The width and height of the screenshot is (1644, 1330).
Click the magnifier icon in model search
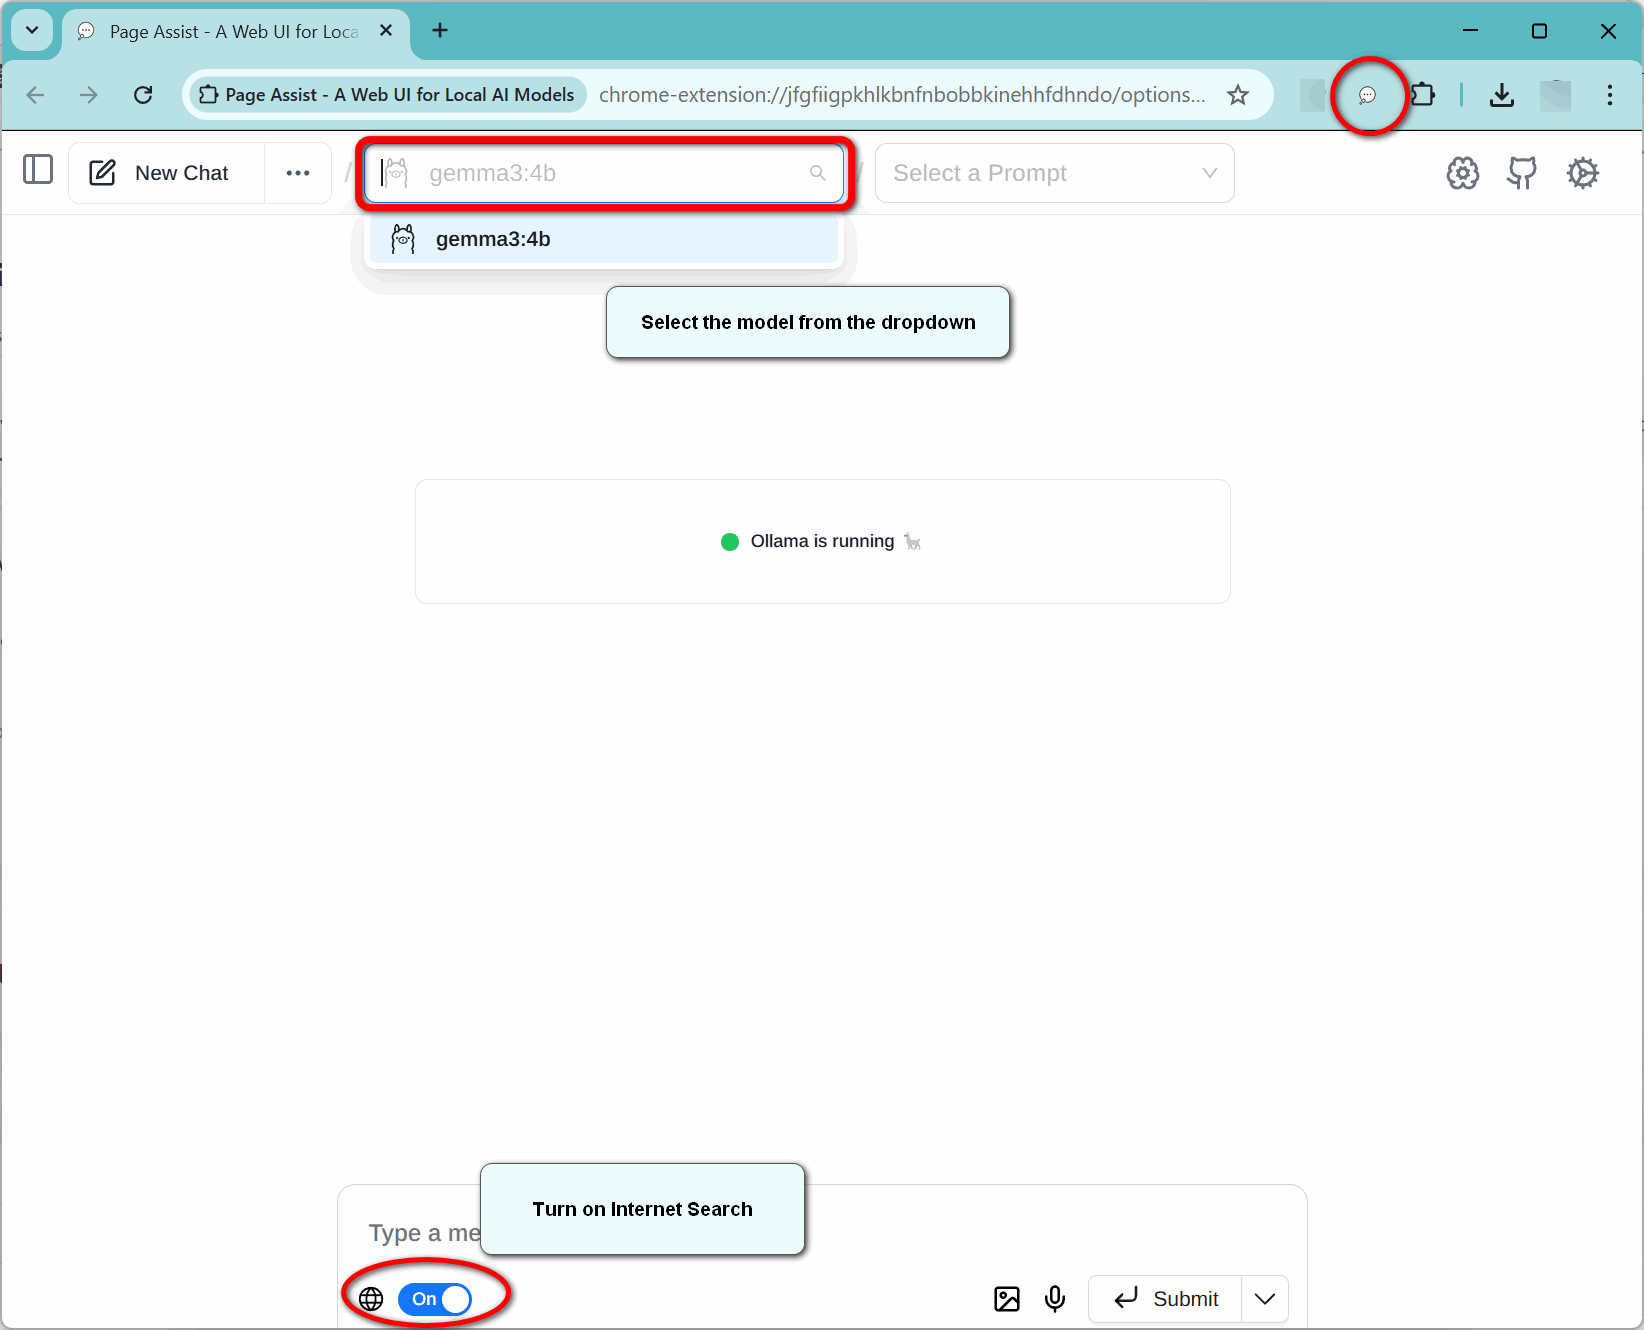(818, 173)
